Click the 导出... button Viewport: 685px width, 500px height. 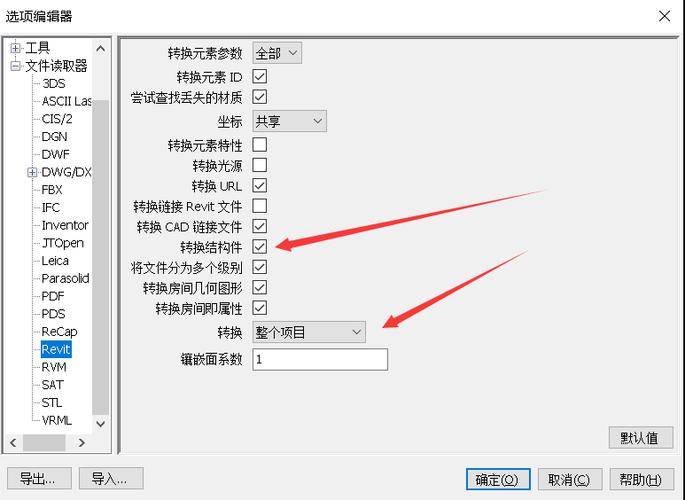[x=39, y=479]
